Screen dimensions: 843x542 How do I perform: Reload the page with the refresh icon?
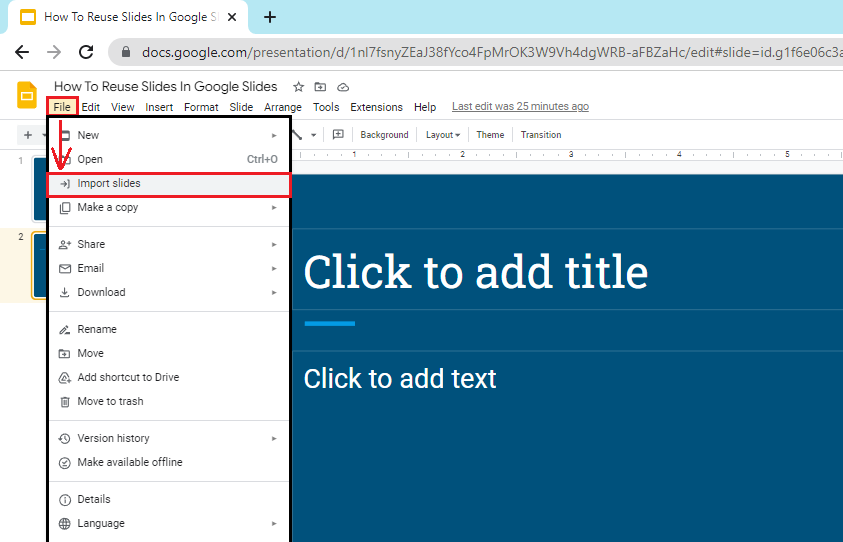[x=86, y=52]
